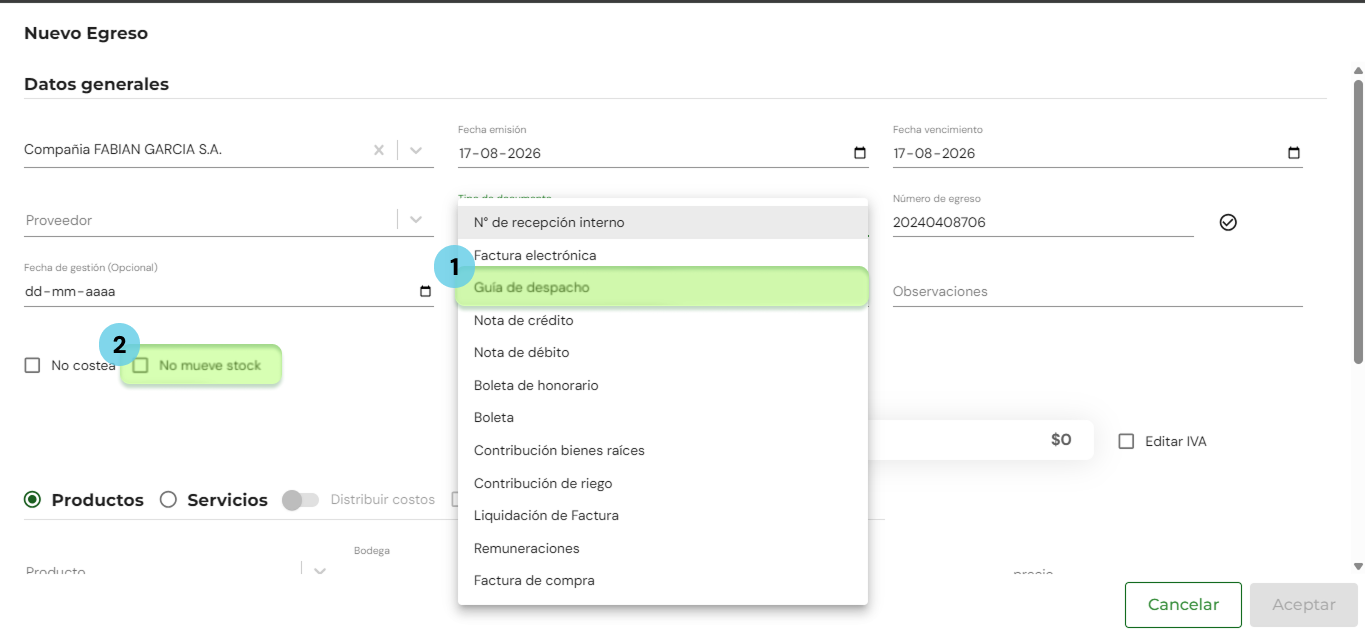This screenshot has width=1365, height=635.
Task: Open calendar picker for Fecha de gestión
Action: point(425,292)
